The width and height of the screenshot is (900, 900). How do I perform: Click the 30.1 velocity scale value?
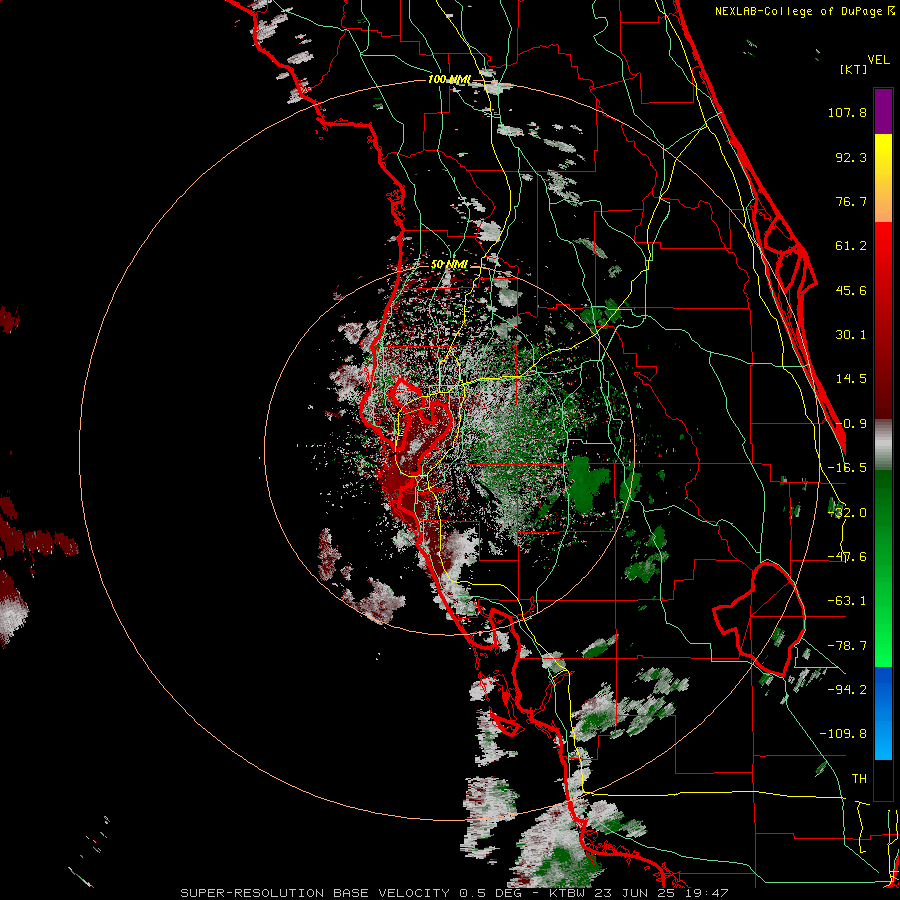[x=851, y=335]
